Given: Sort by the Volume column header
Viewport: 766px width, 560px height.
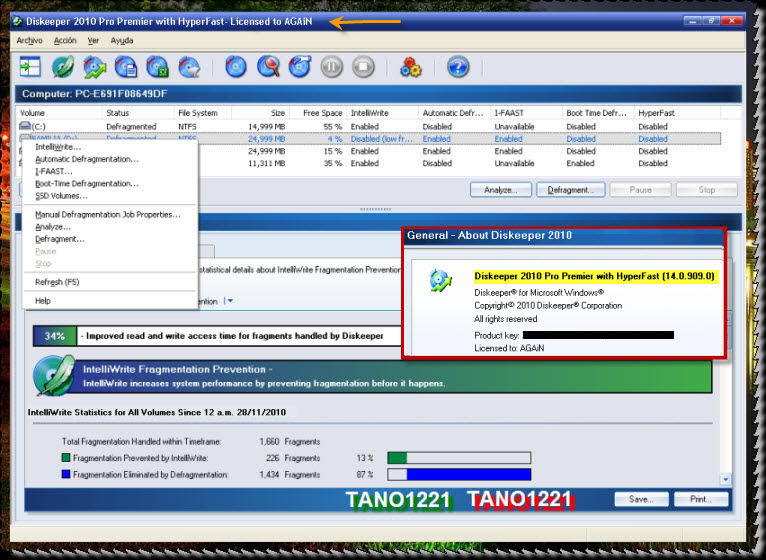Looking at the screenshot, I should tap(60, 113).
